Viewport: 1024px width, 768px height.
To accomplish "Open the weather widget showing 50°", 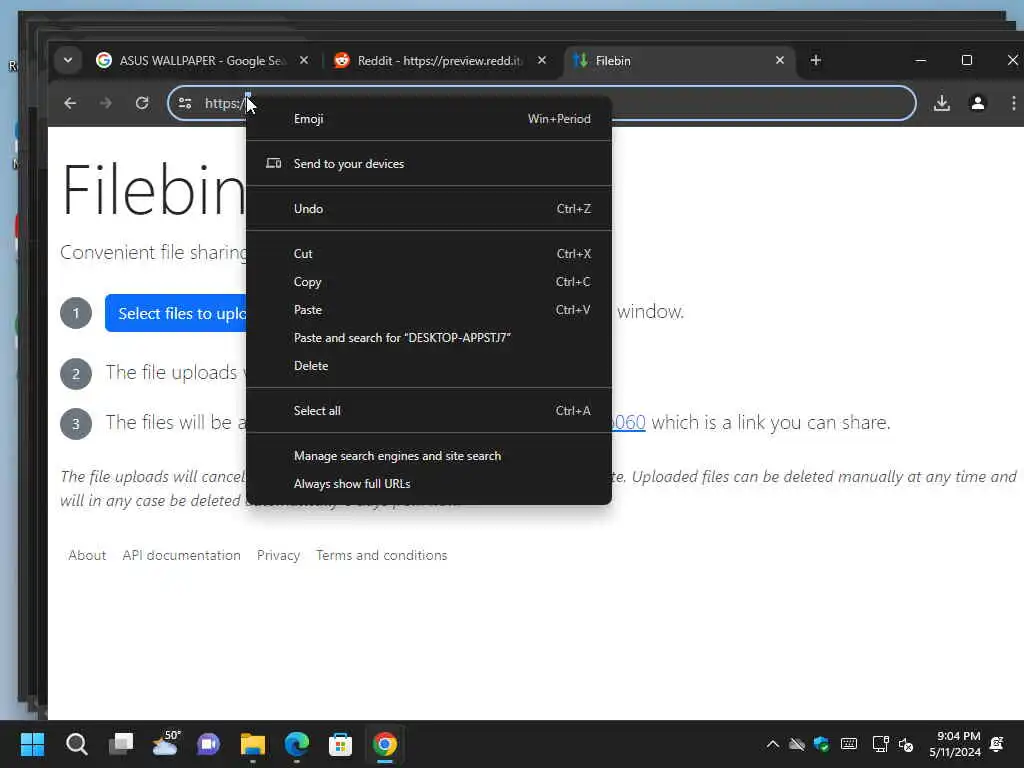I will [x=165, y=744].
